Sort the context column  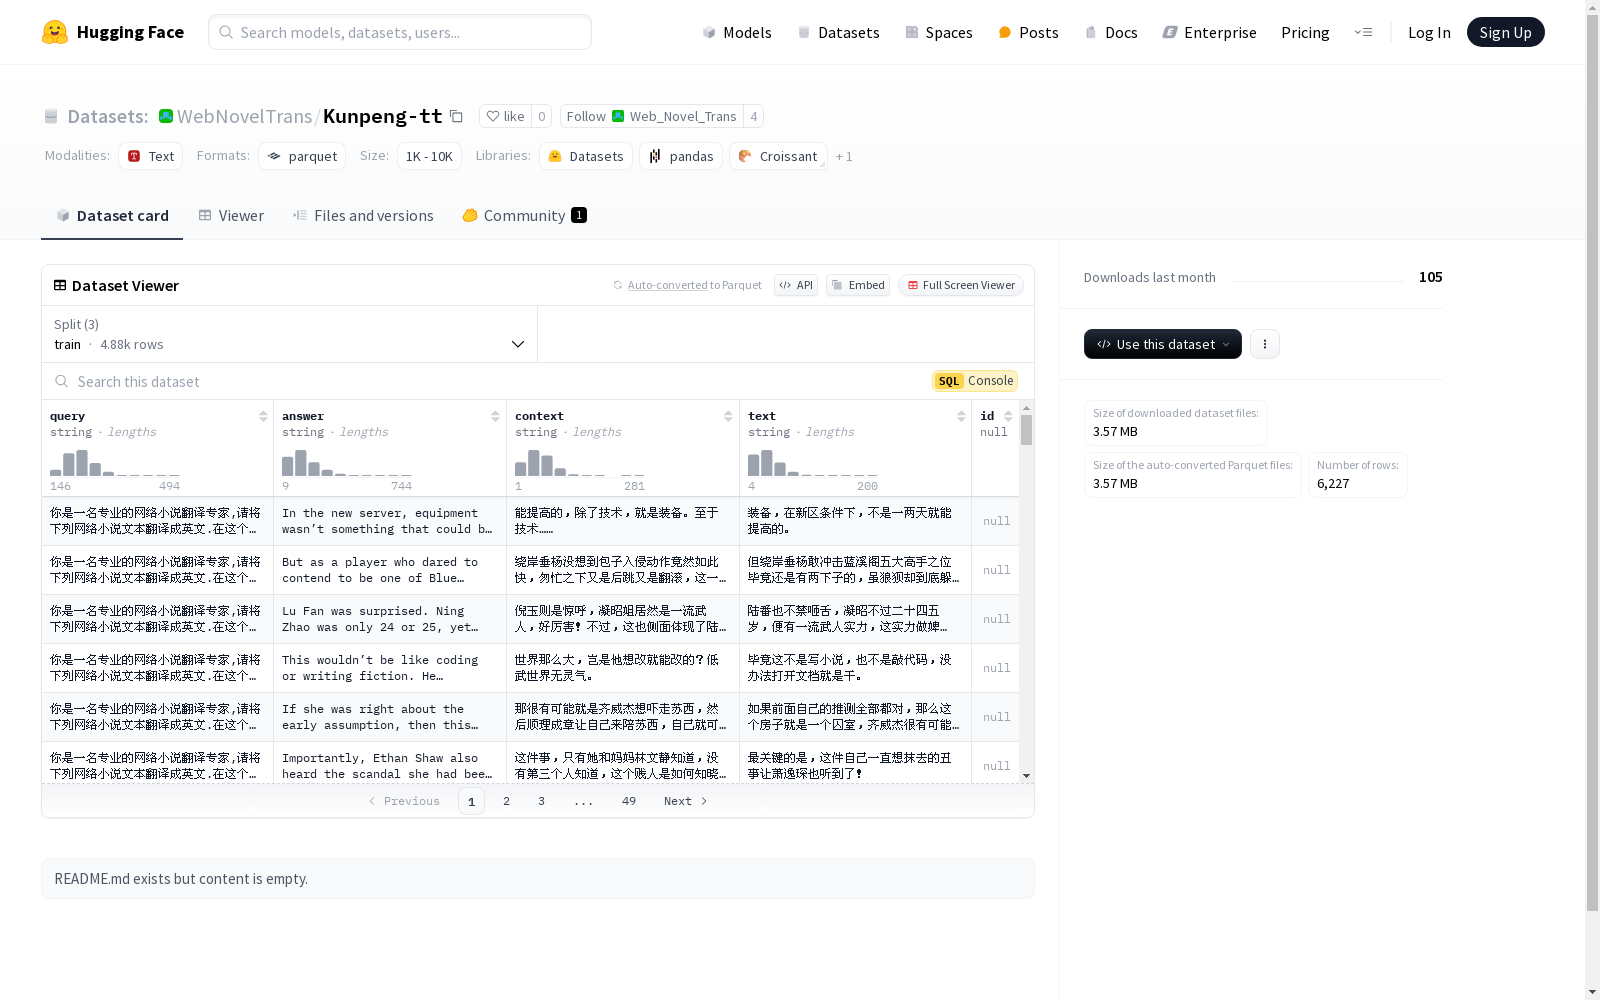[x=728, y=416]
